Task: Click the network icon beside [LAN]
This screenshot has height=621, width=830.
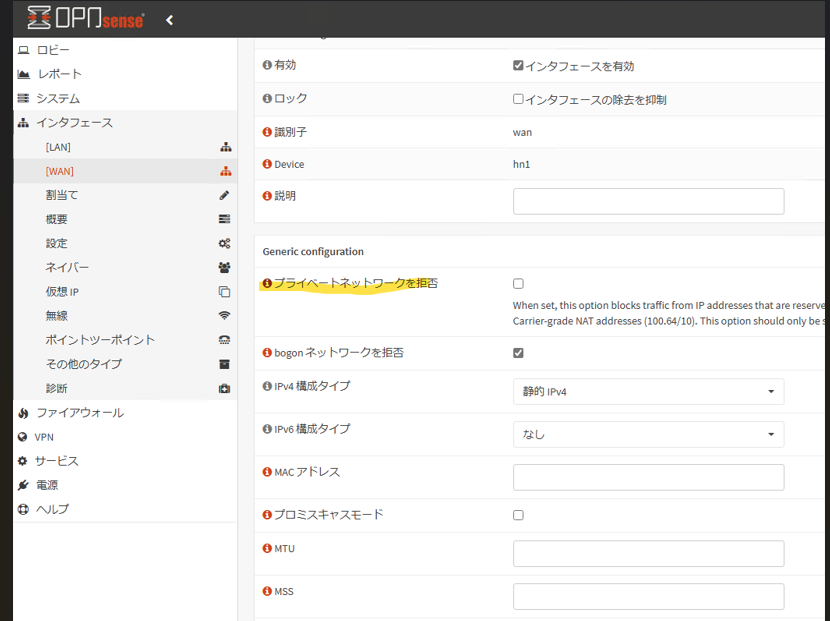Action: [225, 147]
